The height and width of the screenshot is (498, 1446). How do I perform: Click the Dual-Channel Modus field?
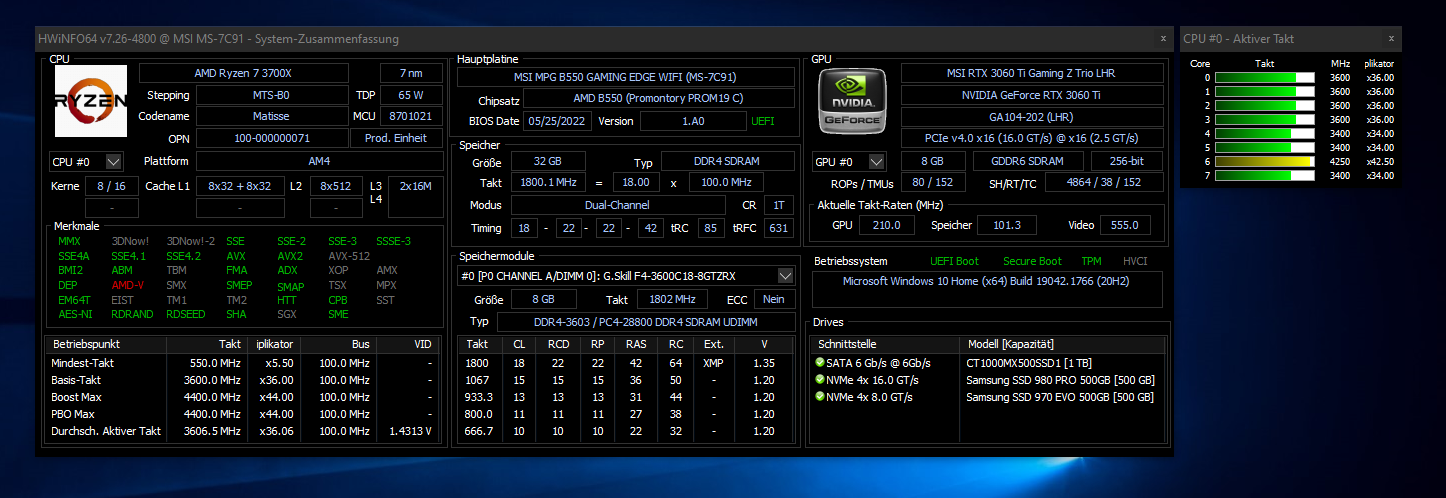(617, 204)
